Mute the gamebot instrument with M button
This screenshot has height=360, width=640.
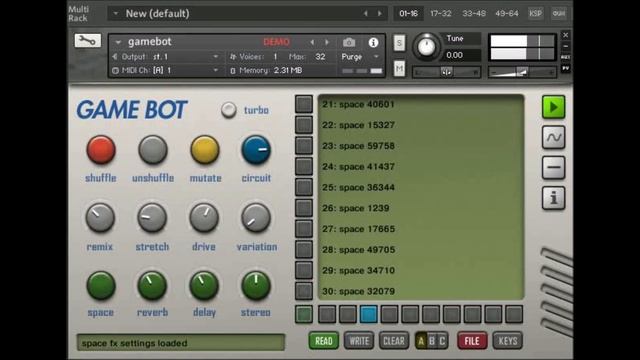[x=399, y=68]
